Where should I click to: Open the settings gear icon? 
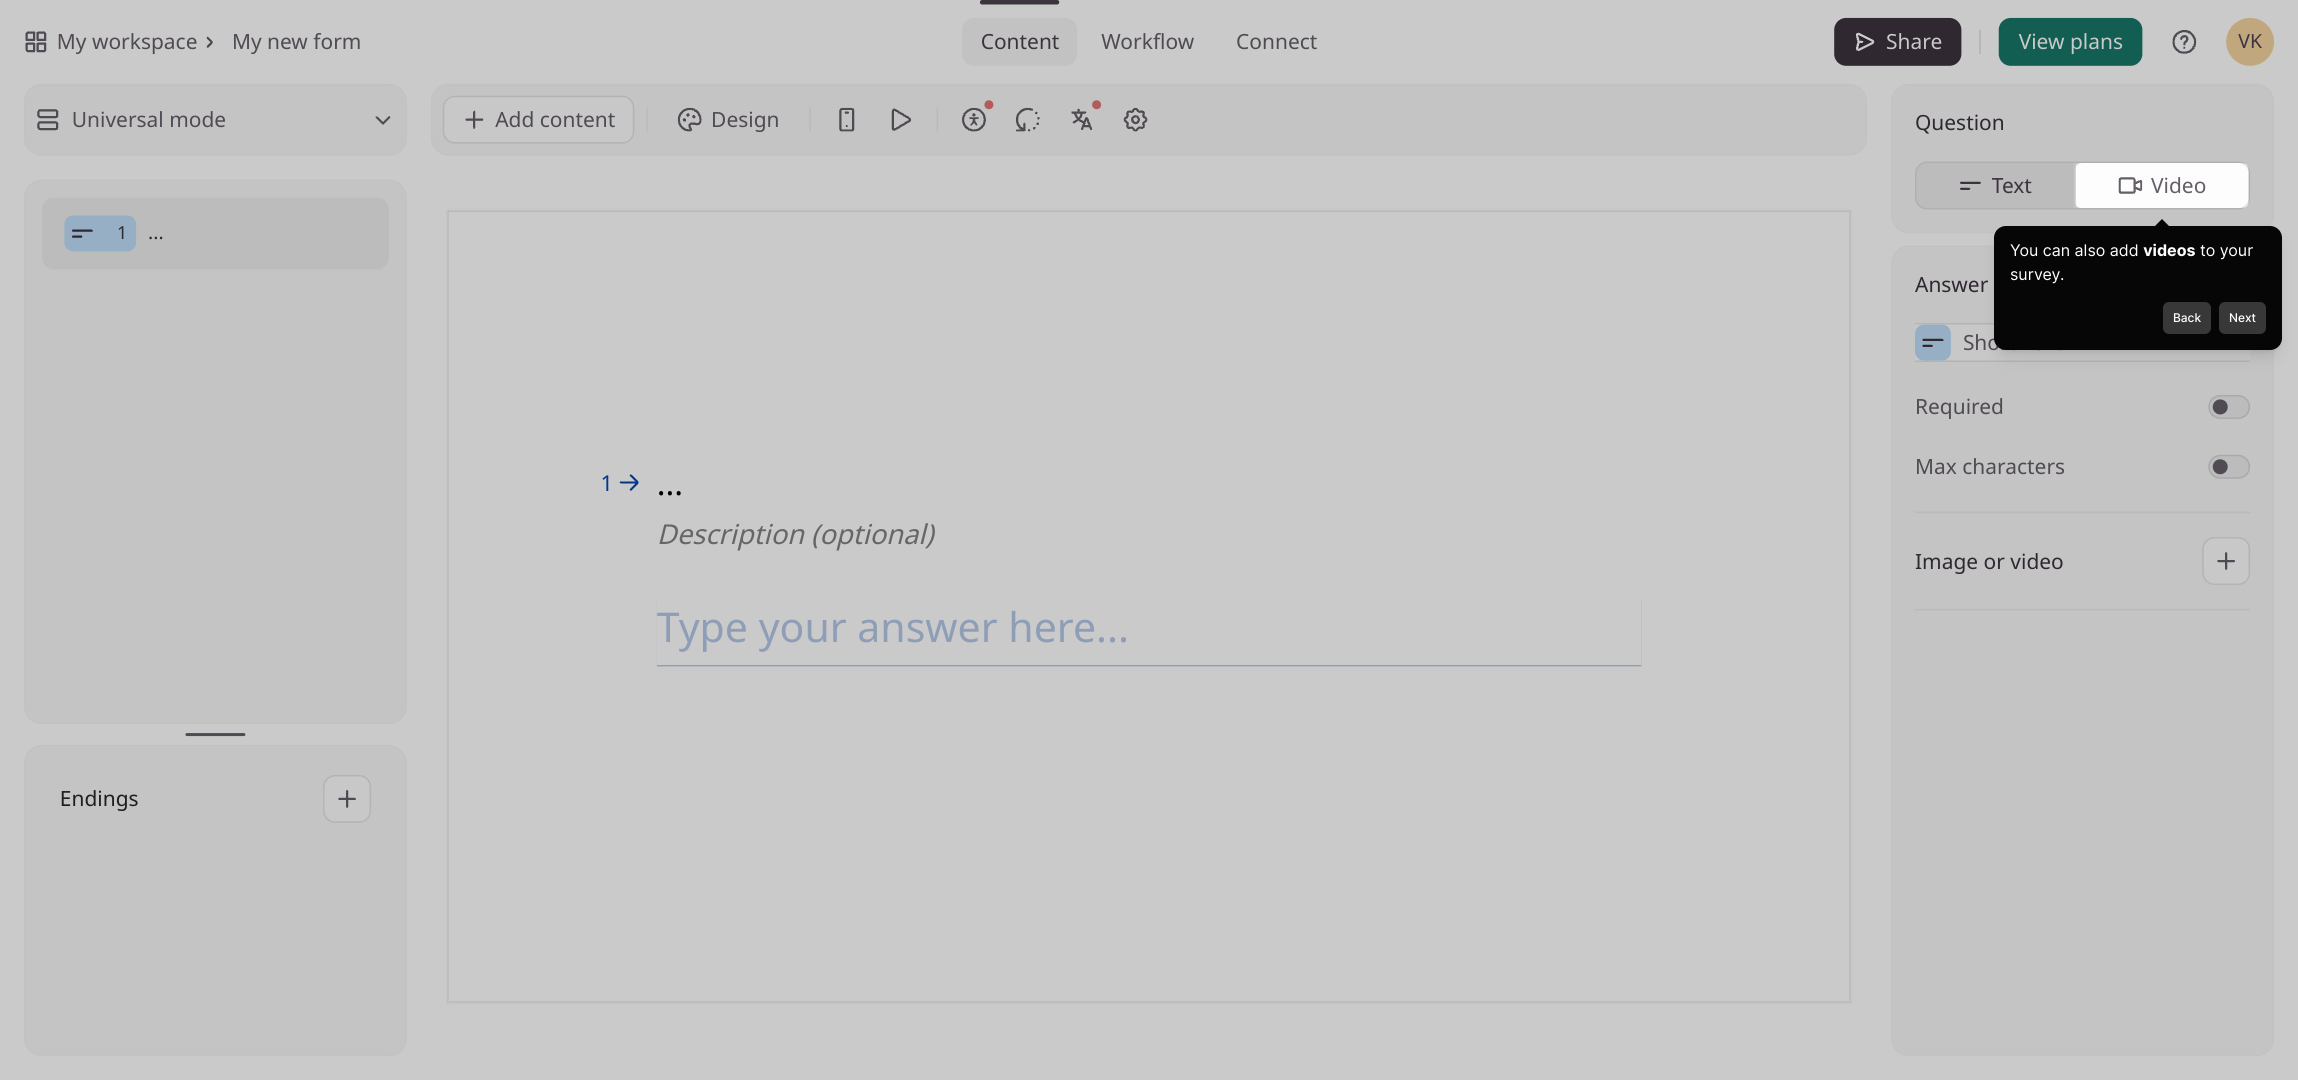(1135, 120)
